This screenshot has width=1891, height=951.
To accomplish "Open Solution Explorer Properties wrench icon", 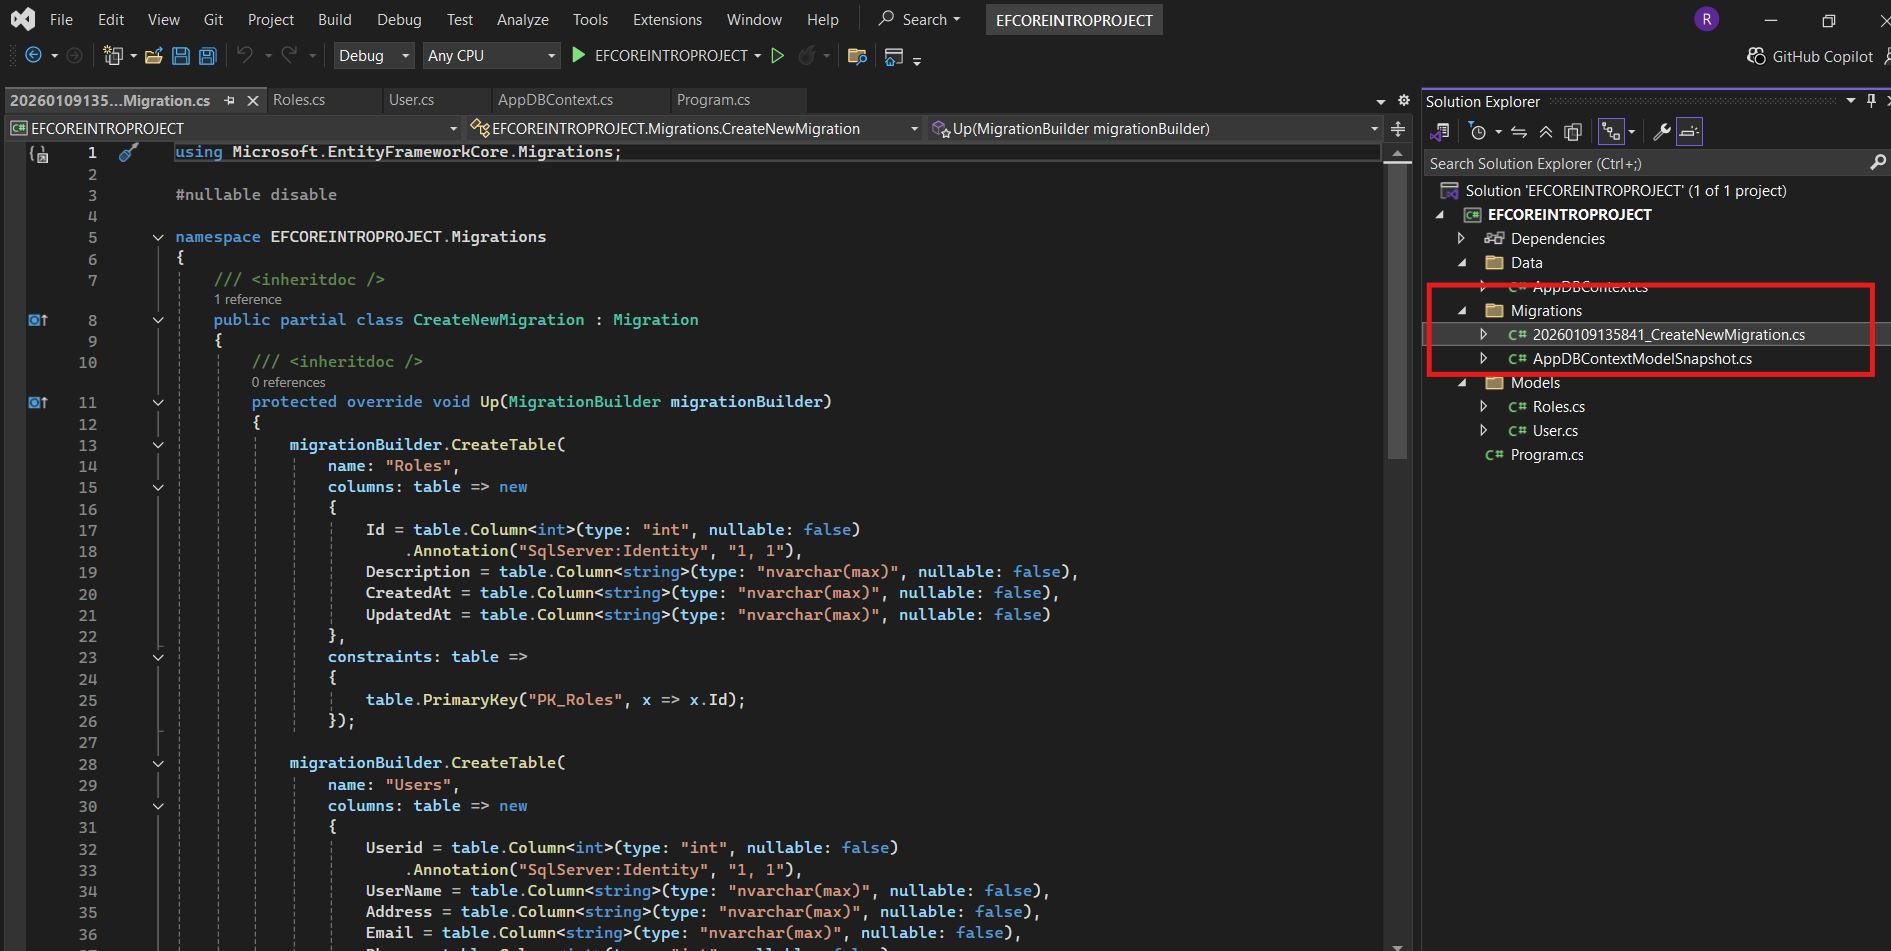I will tap(1662, 132).
